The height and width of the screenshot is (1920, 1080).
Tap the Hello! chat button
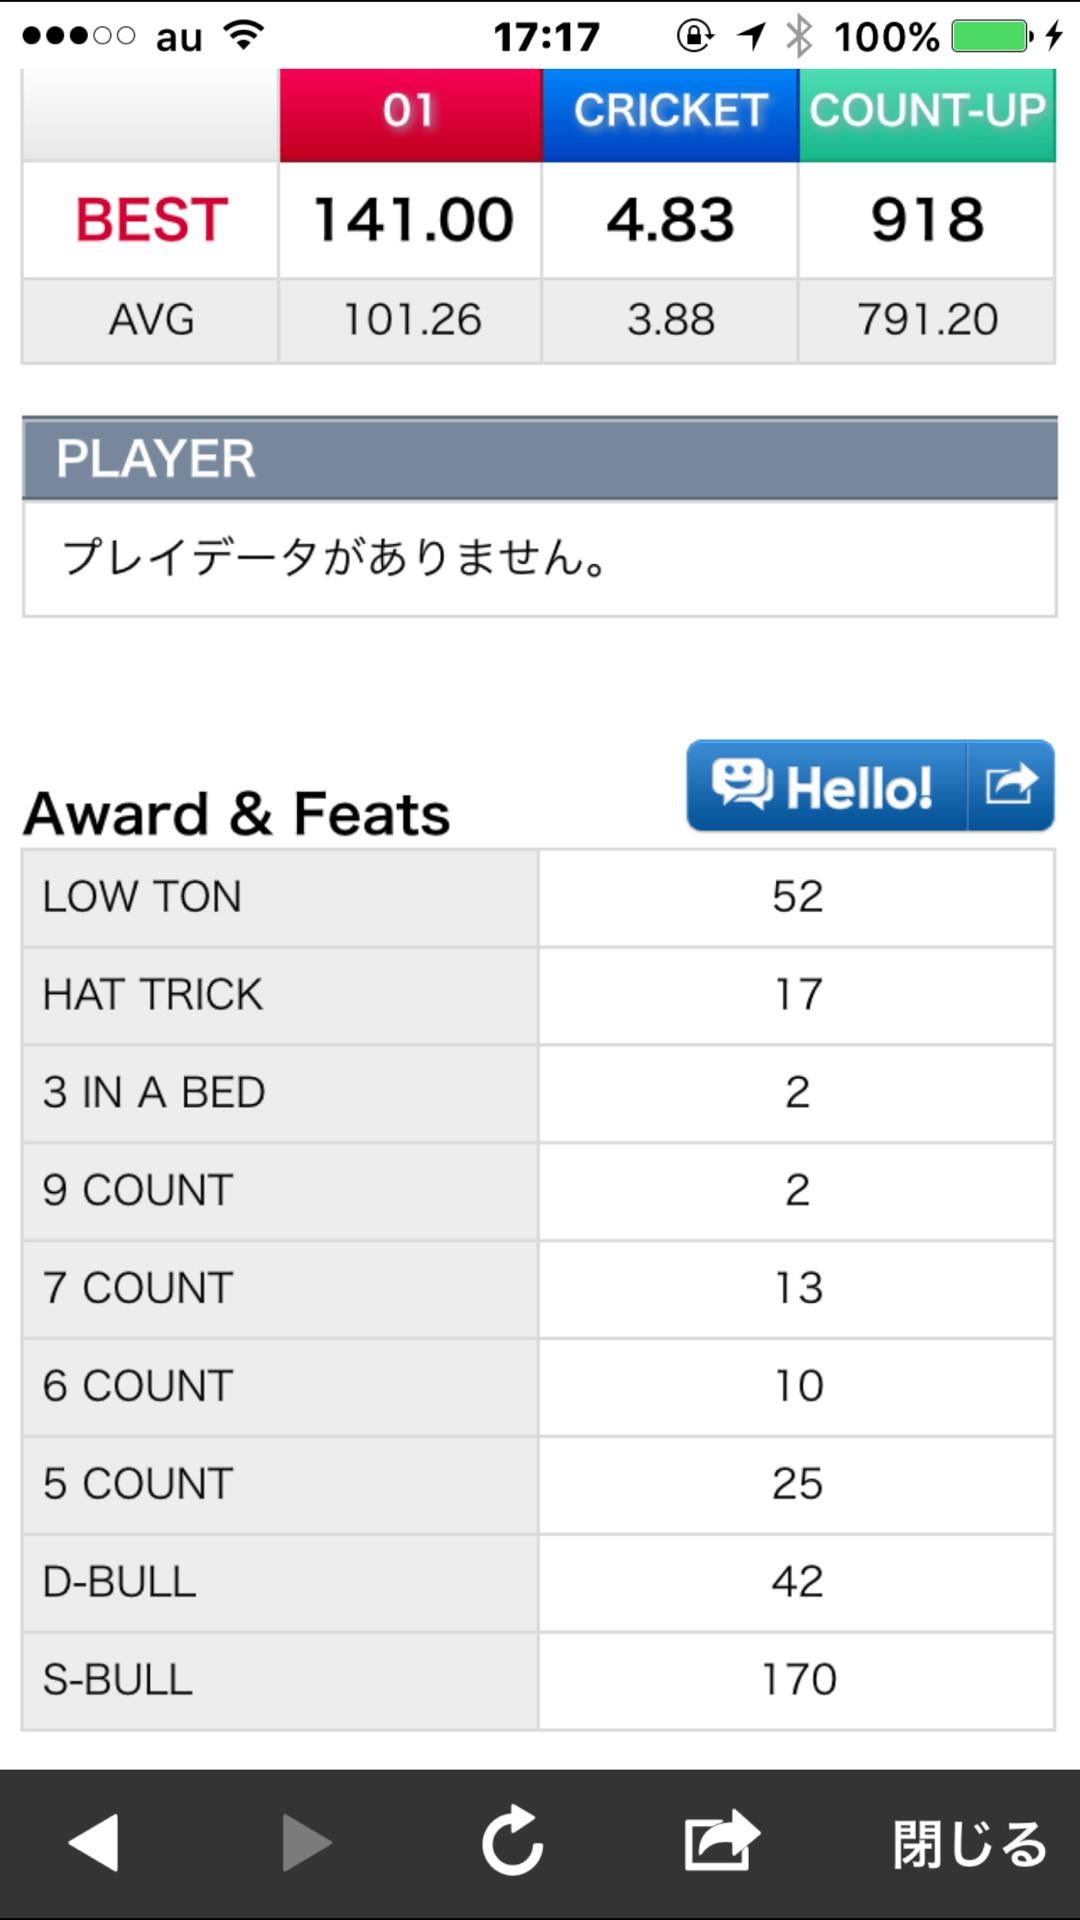[x=826, y=786]
